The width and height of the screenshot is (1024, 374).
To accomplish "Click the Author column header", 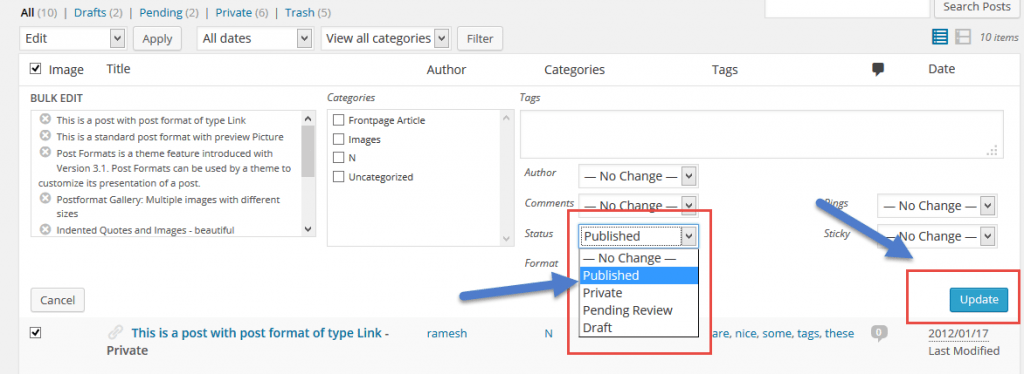I will 446,69.
